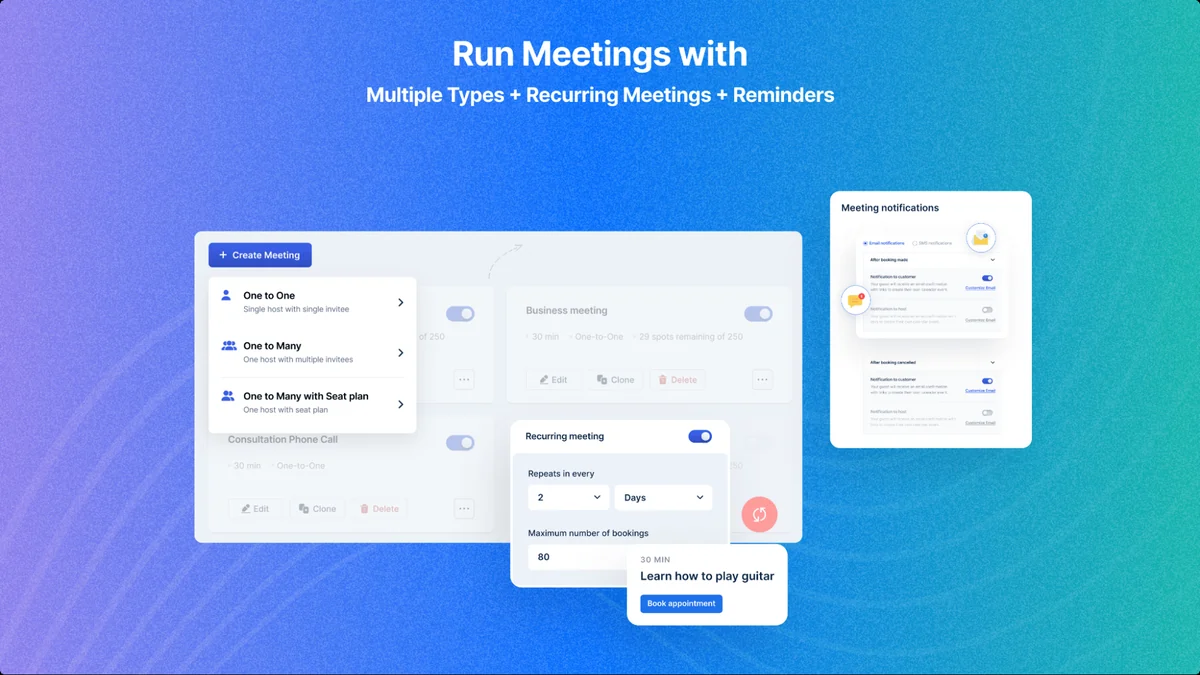Select the SMS notifications radio option
The height and width of the screenshot is (675, 1200).
932,243
